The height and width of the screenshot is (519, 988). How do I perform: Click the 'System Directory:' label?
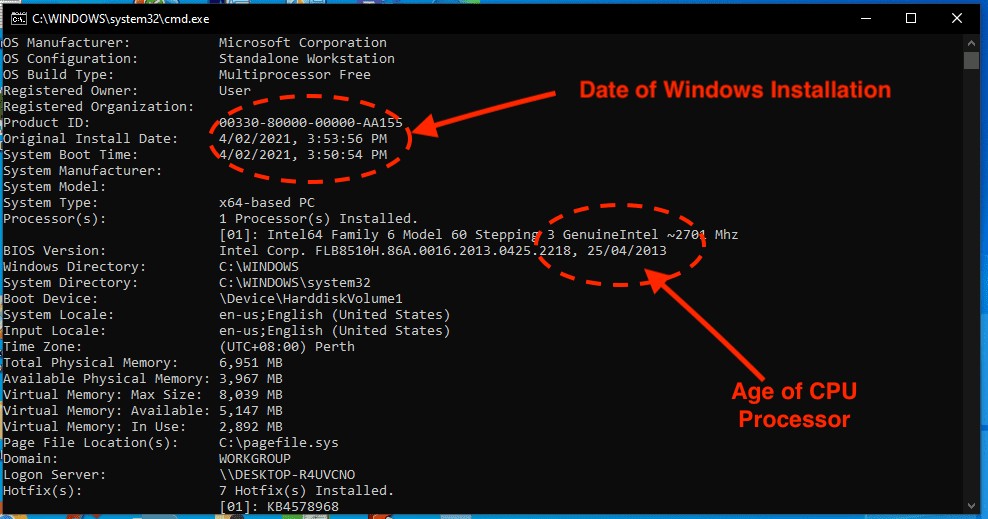pyautogui.click(x=70, y=283)
